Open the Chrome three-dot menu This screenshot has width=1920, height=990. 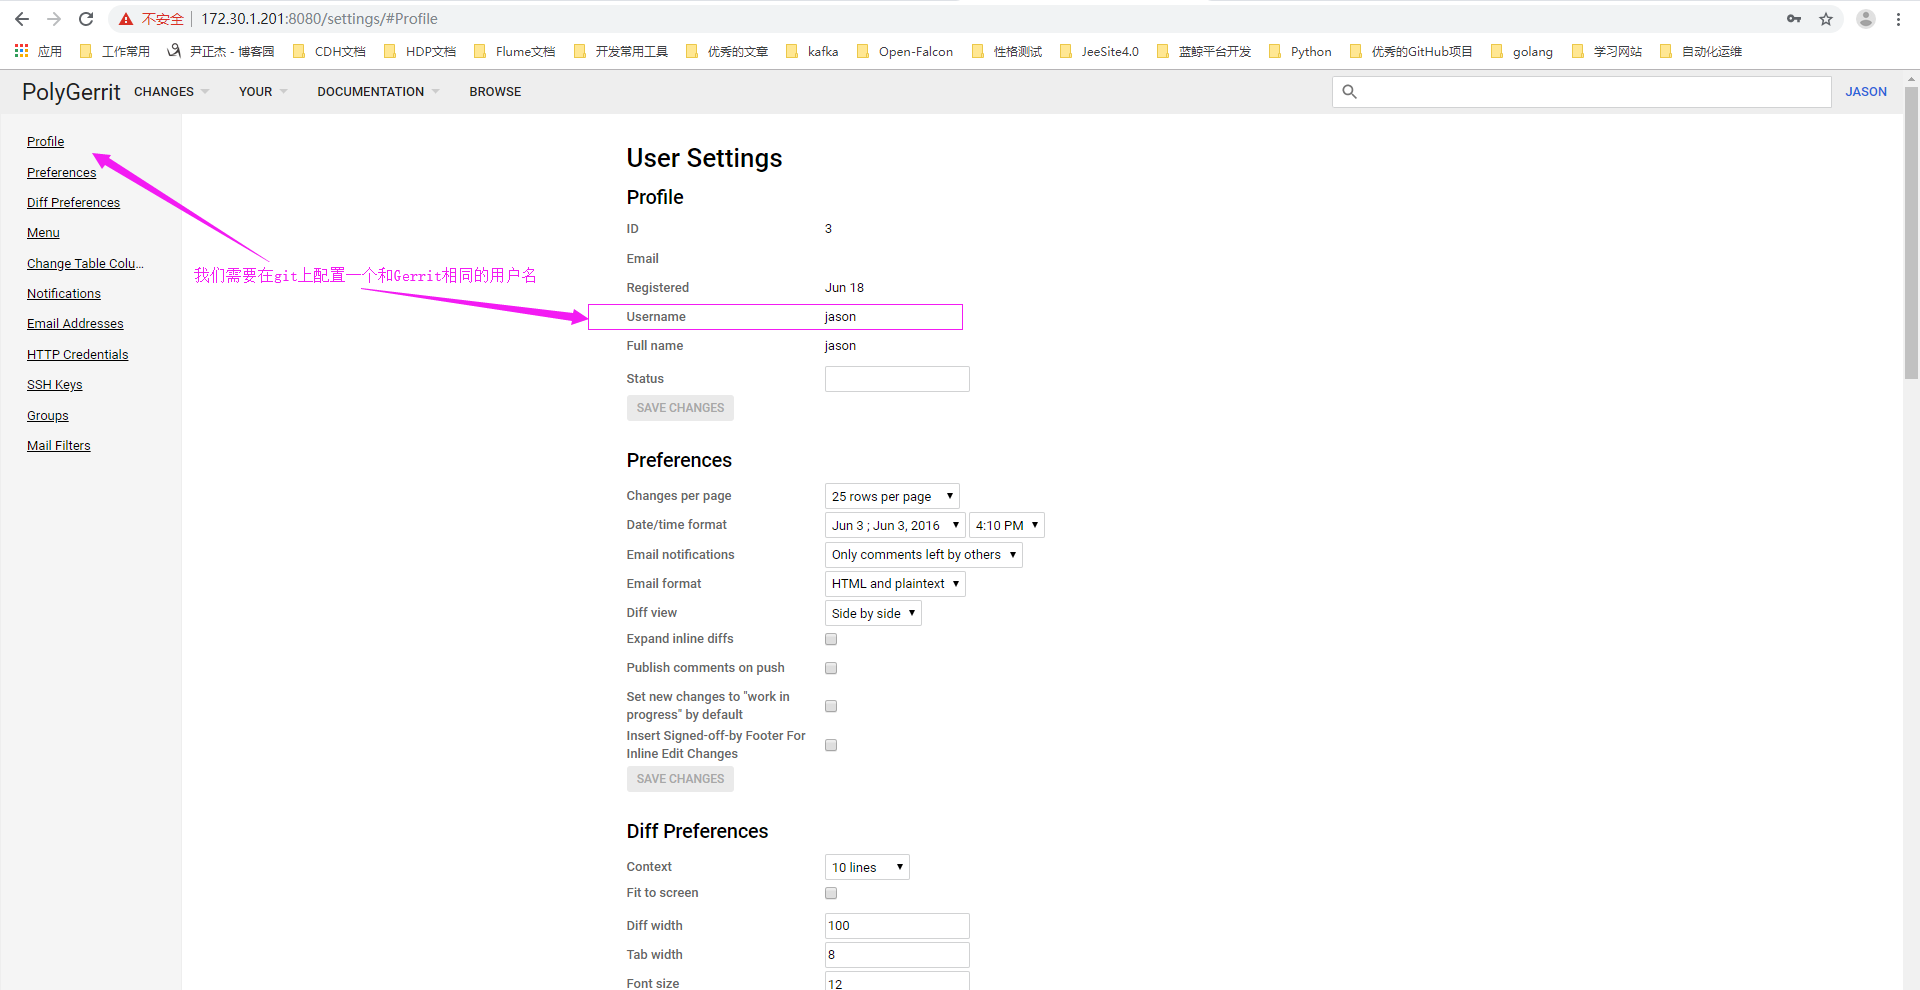pyautogui.click(x=1898, y=19)
